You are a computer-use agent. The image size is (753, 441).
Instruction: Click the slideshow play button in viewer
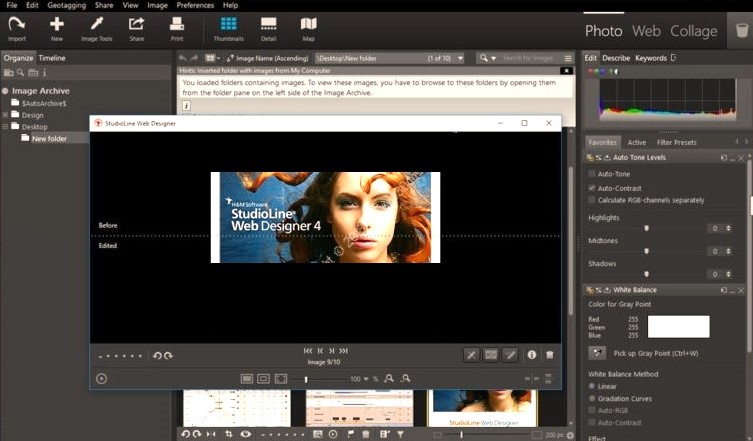click(101, 379)
